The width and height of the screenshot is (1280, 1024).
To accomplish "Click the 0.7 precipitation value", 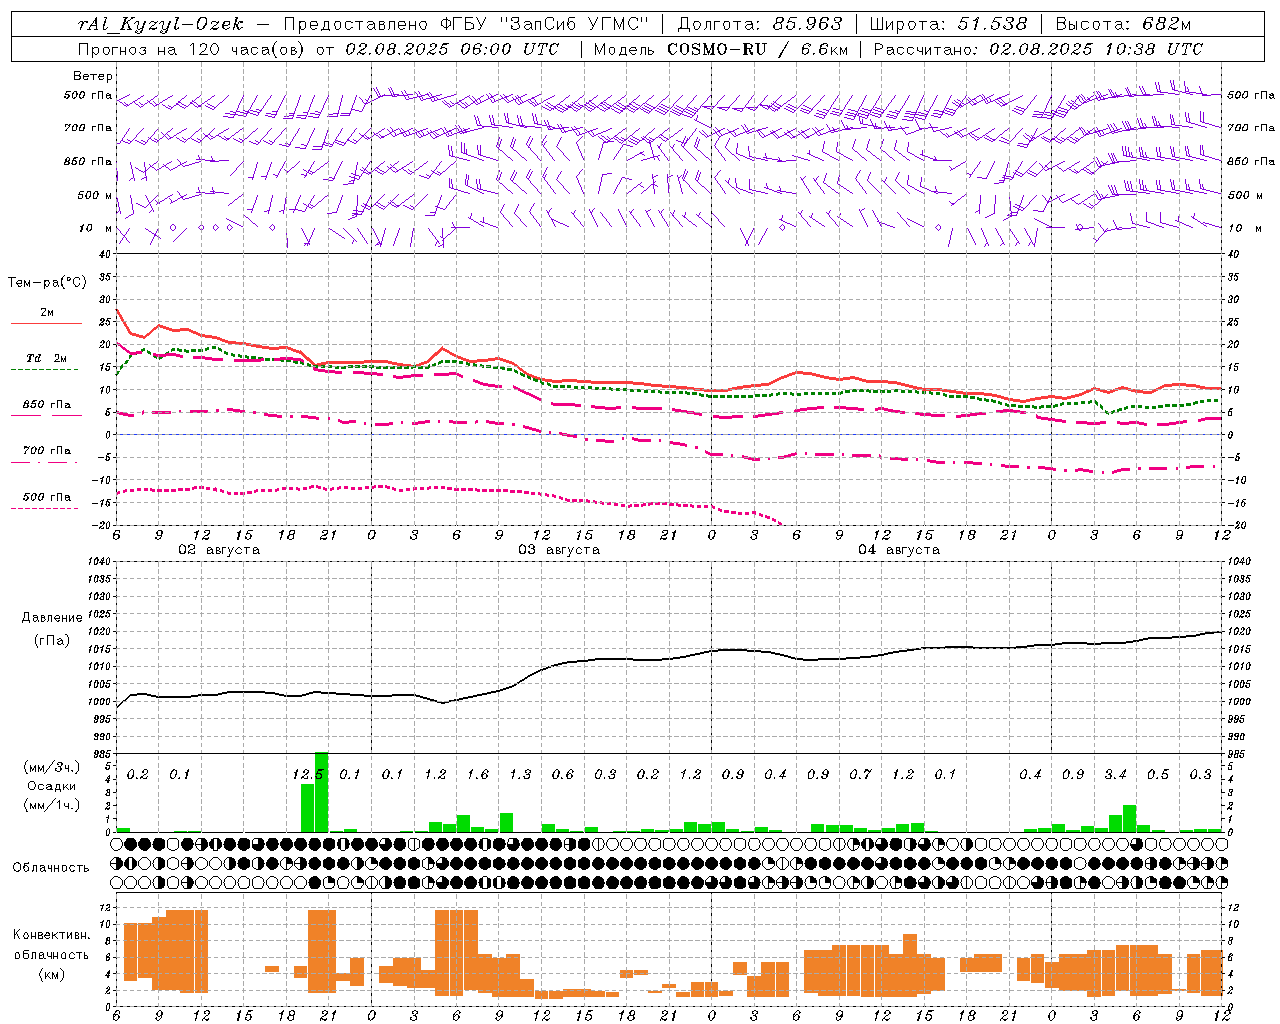I will tap(860, 774).
